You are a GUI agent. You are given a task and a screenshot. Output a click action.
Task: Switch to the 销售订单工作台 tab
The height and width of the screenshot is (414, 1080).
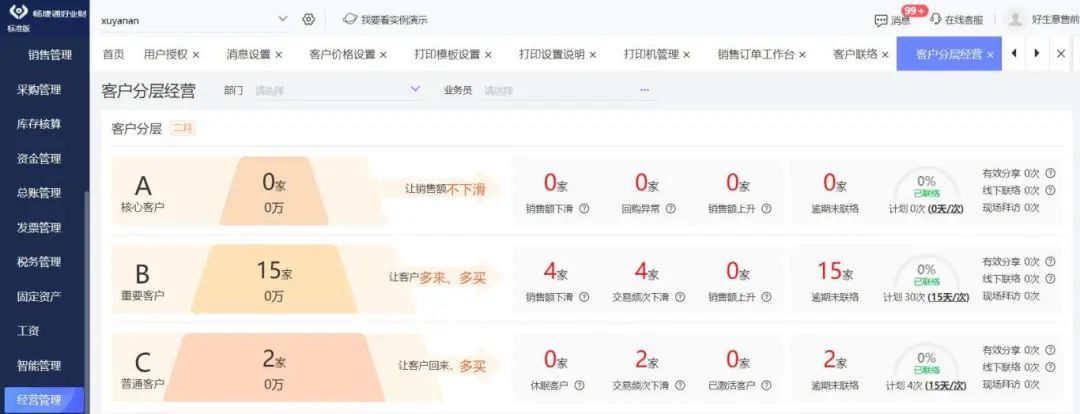coord(755,54)
